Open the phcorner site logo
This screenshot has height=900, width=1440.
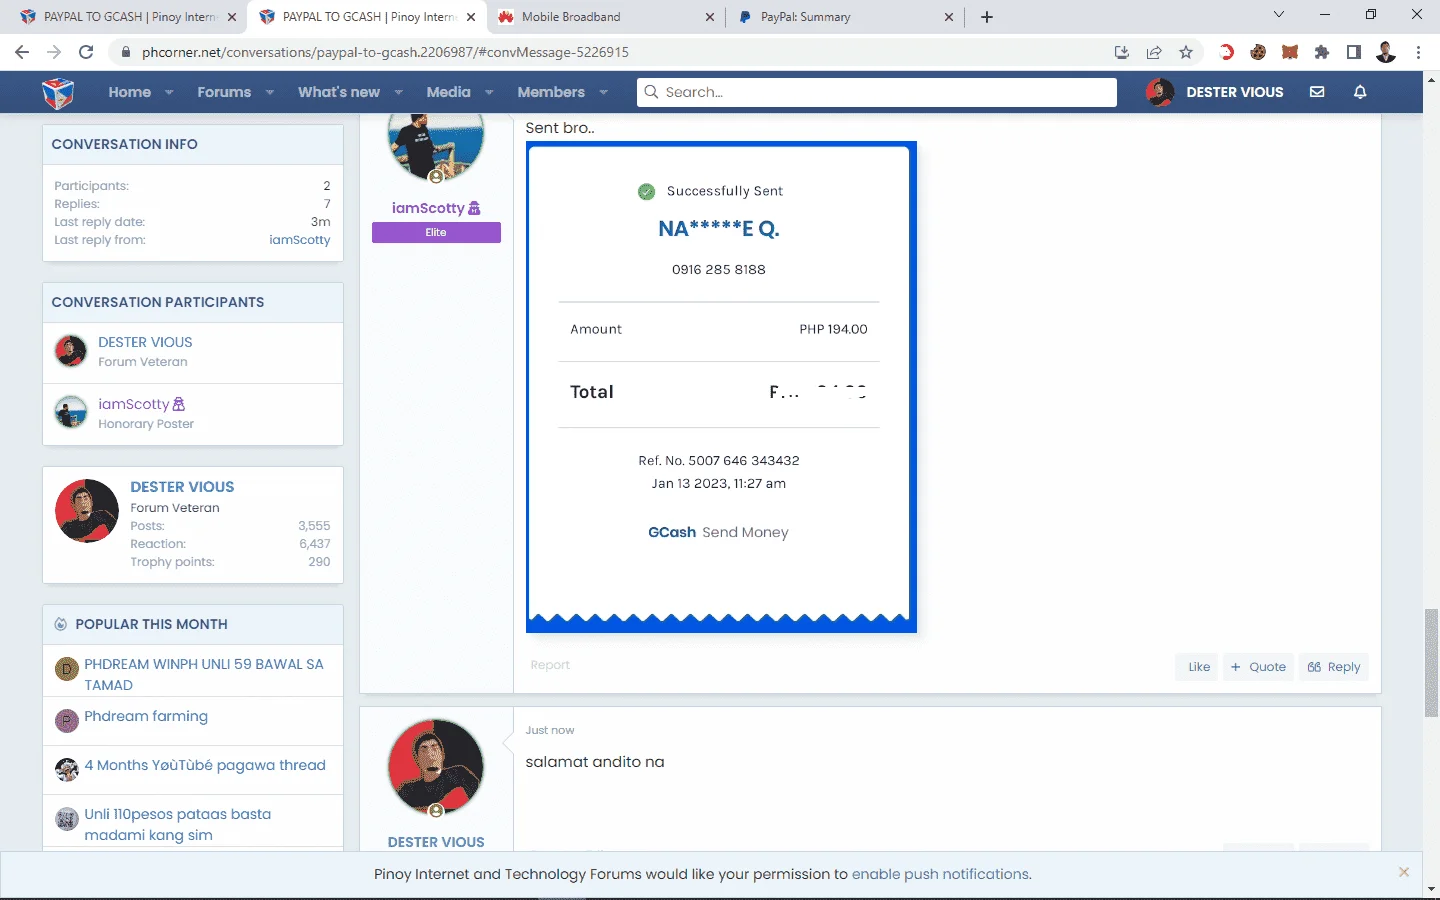[x=58, y=92]
